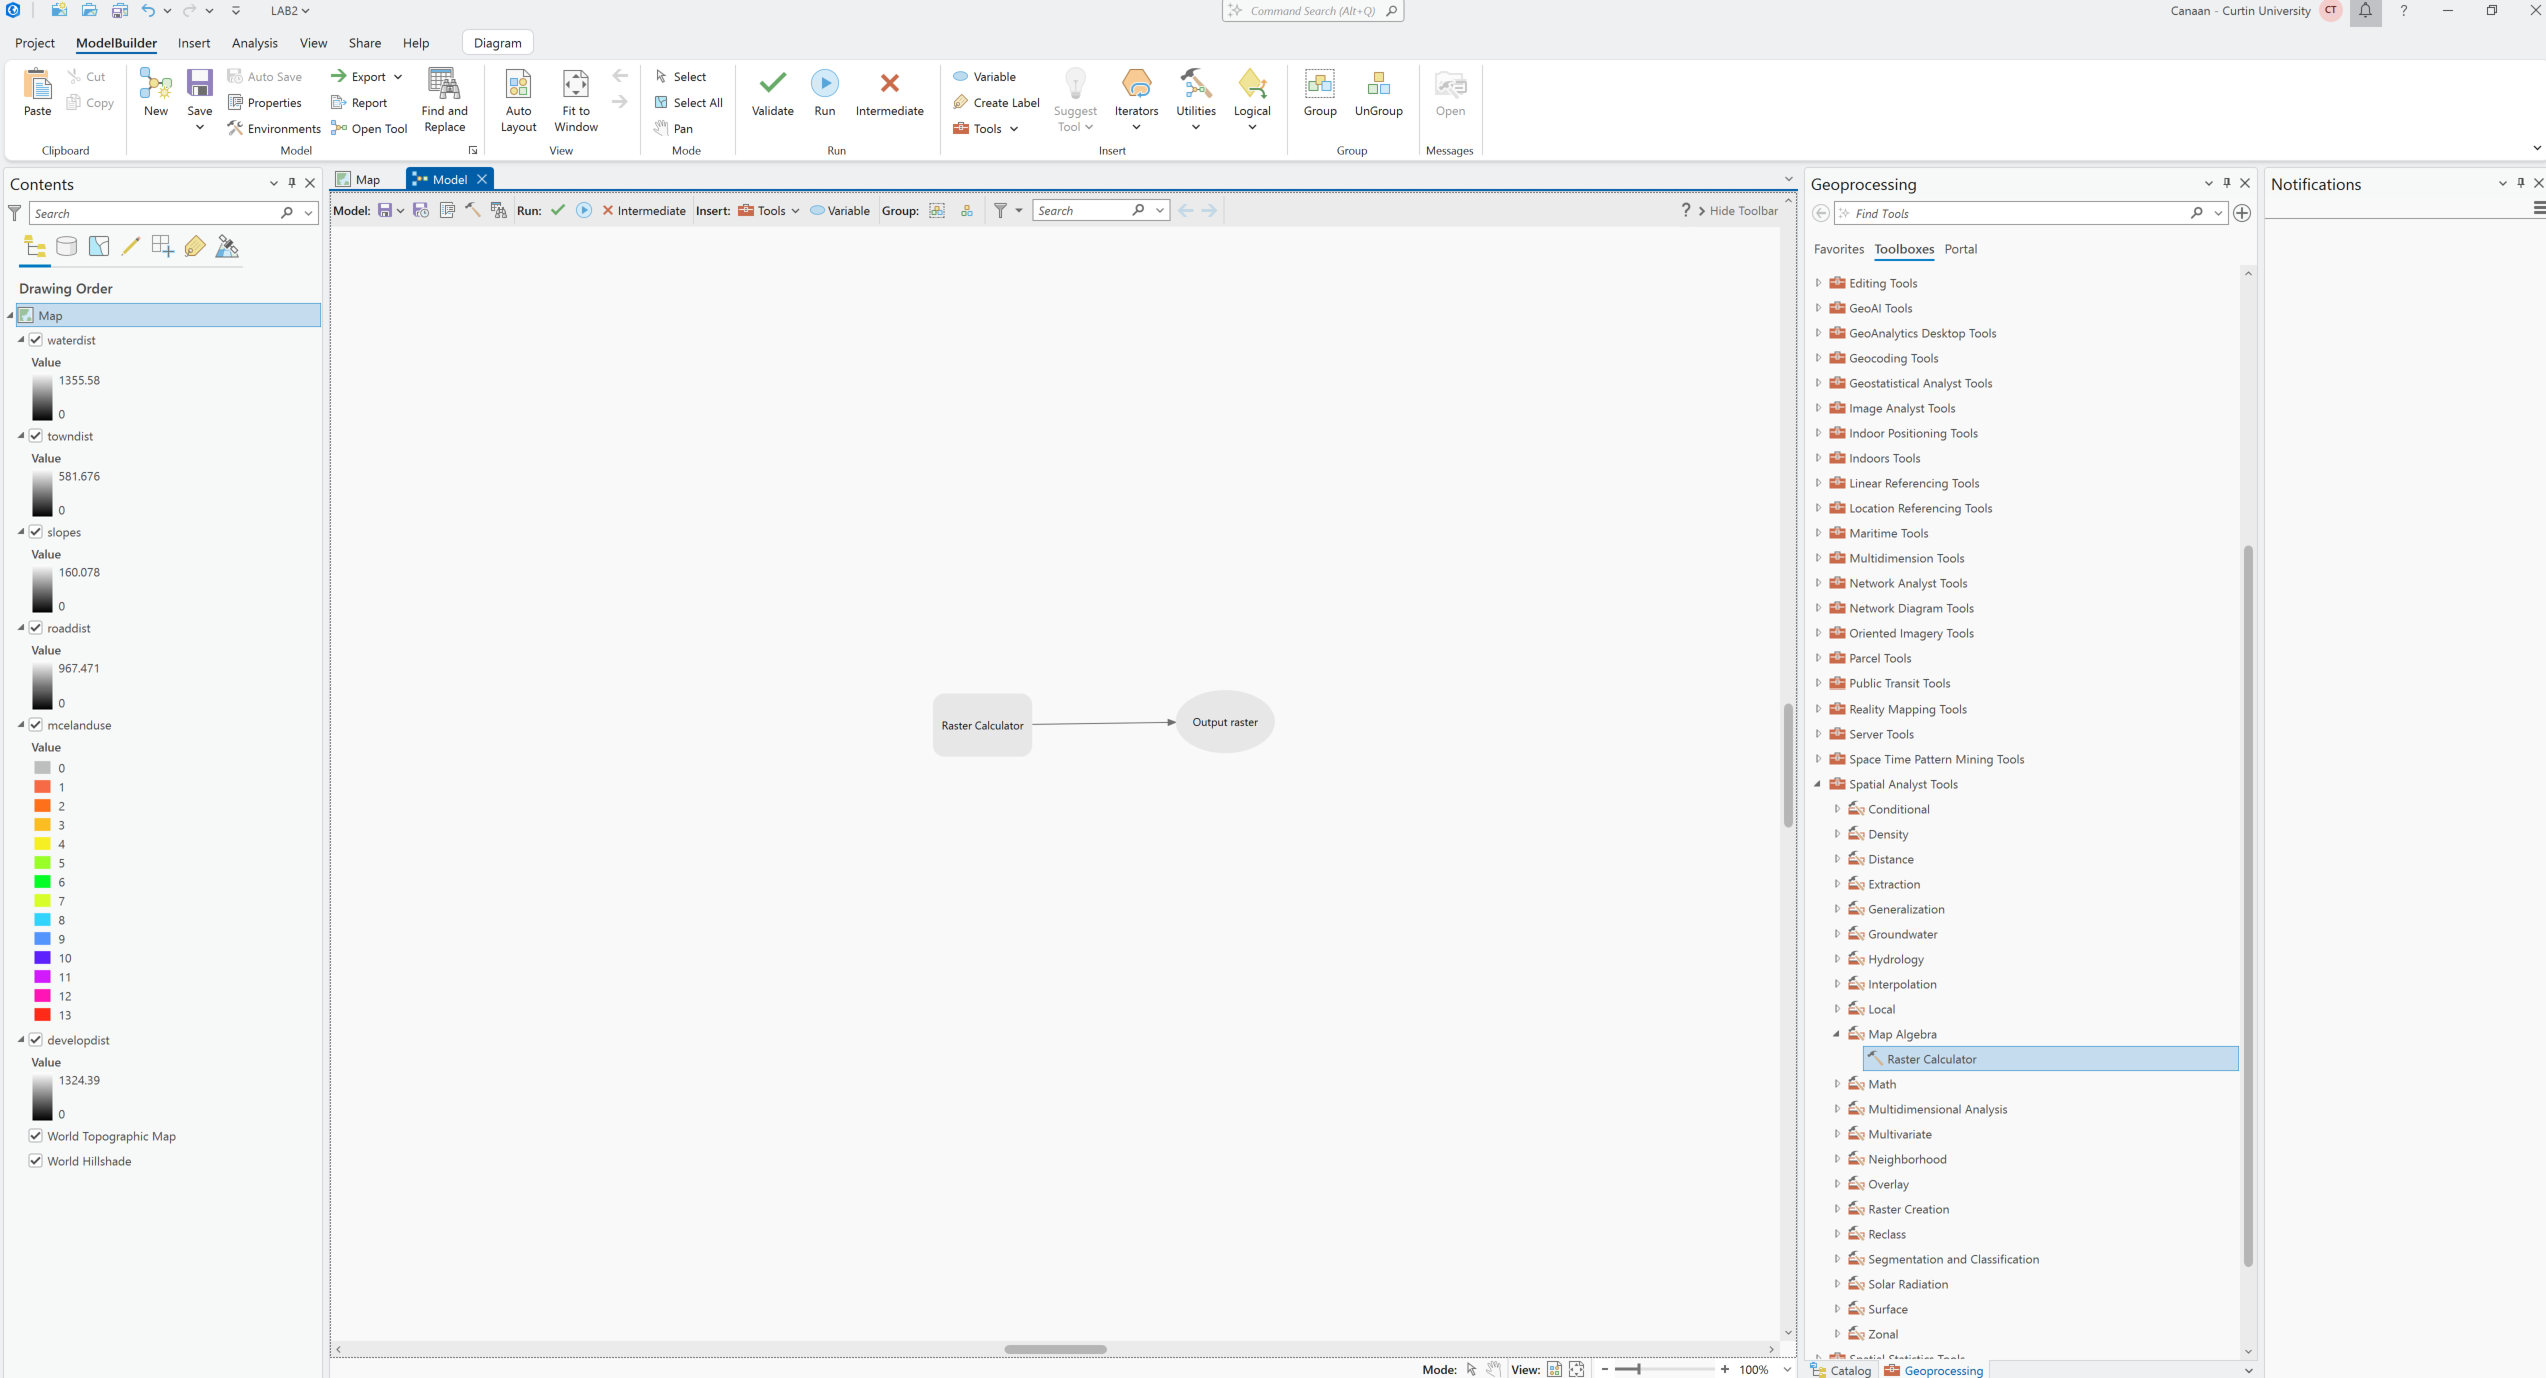Expand the Hydrology toolset
Image resolution: width=2546 pixels, height=1378 pixels.
pyautogui.click(x=1837, y=959)
